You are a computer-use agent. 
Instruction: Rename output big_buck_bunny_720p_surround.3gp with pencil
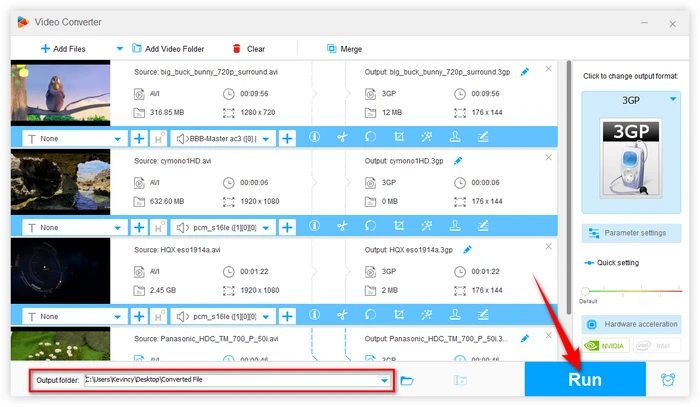pos(525,72)
